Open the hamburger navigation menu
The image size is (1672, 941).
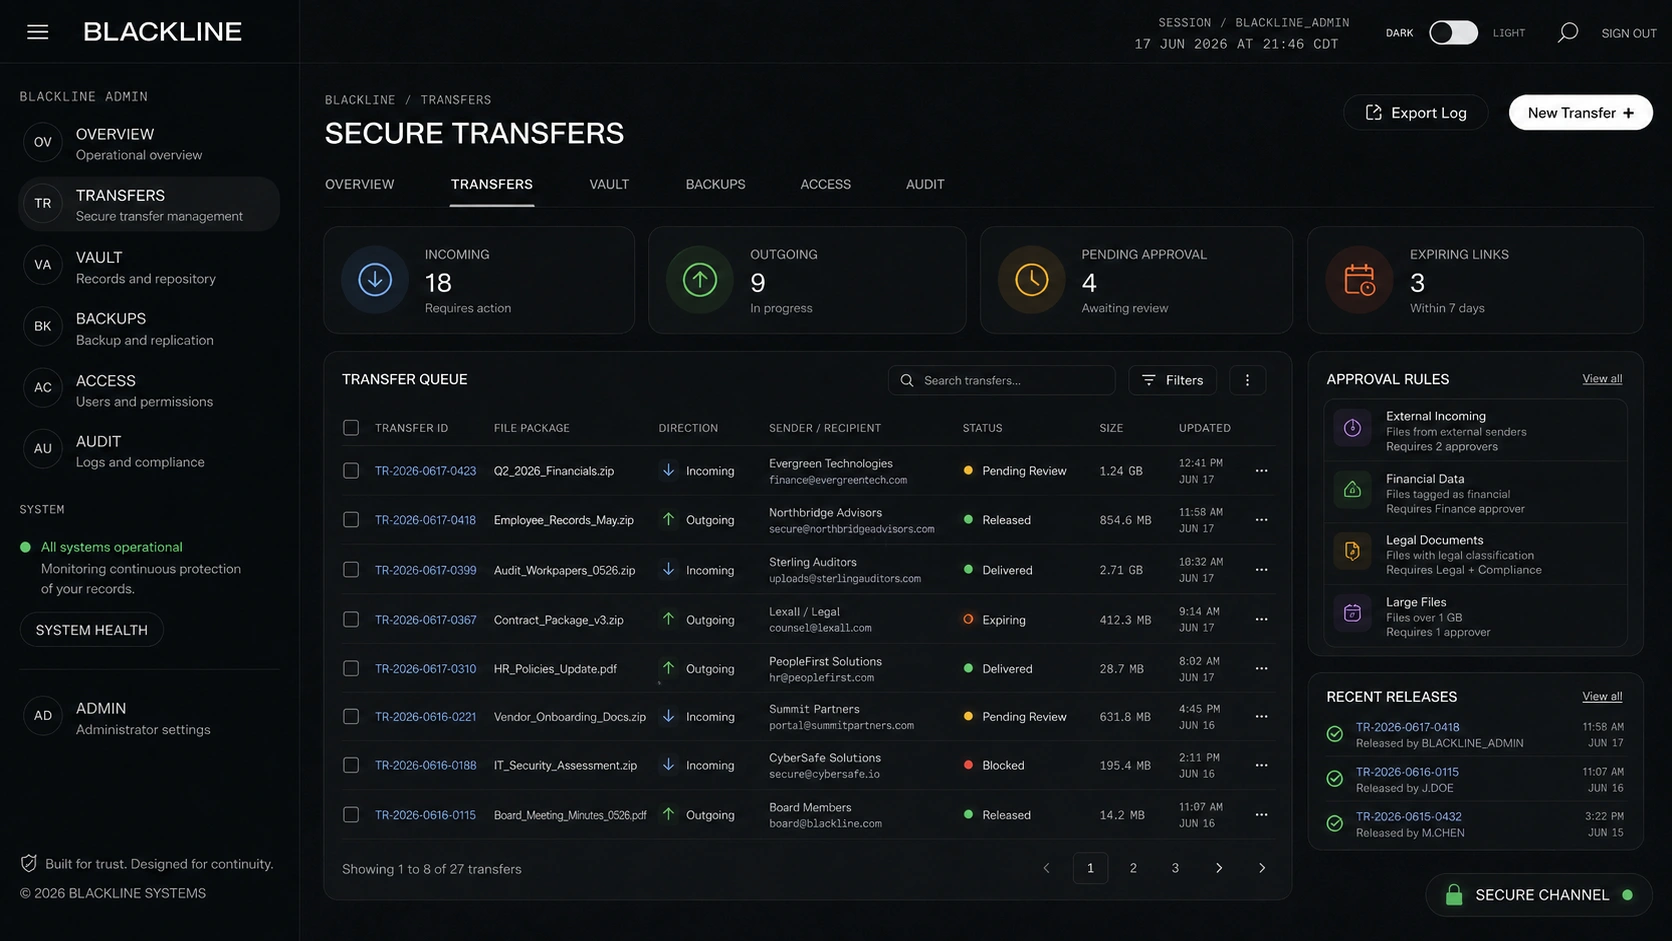pyautogui.click(x=38, y=32)
